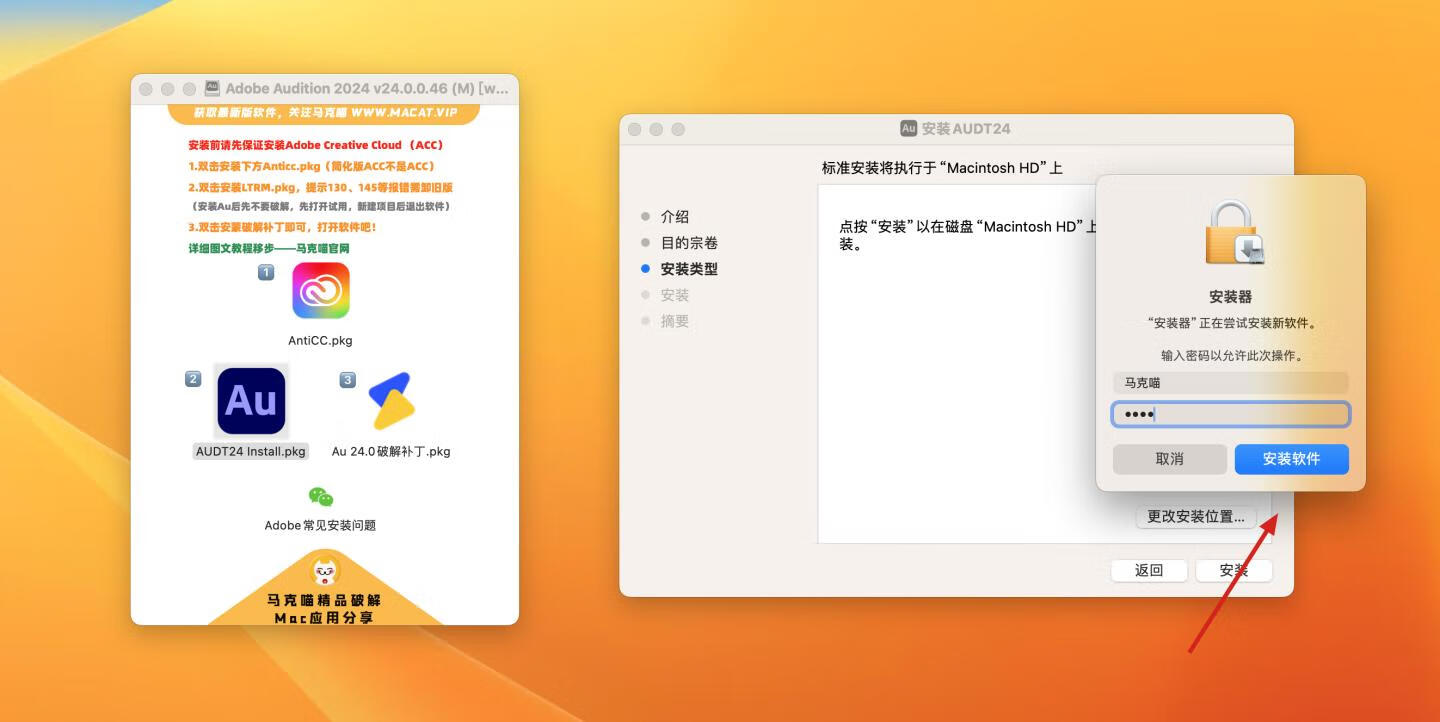Open the Au 24.0 patch package icon

[x=392, y=401]
